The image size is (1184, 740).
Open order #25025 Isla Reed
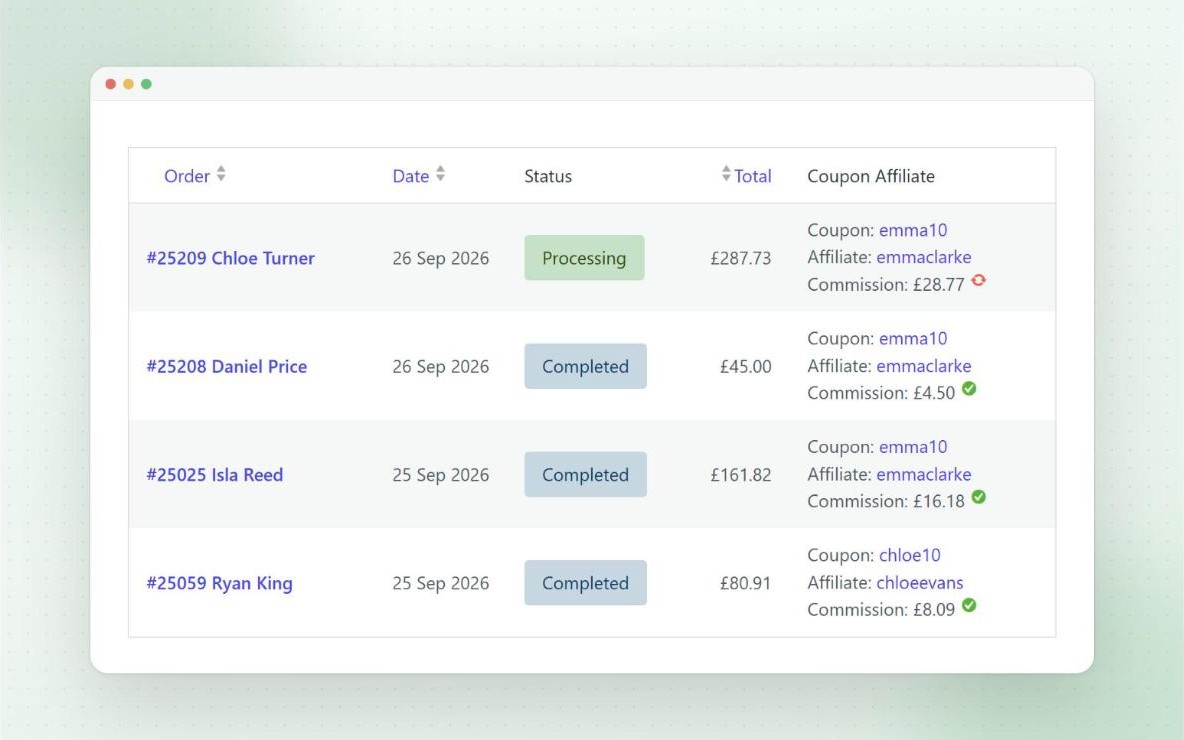coord(214,475)
